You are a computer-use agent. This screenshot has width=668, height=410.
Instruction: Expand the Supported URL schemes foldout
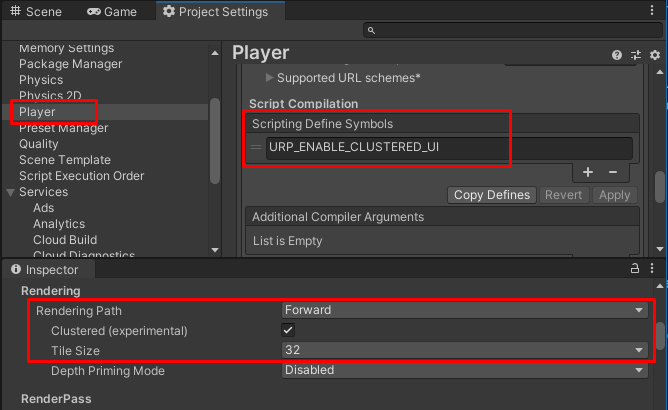click(x=270, y=77)
